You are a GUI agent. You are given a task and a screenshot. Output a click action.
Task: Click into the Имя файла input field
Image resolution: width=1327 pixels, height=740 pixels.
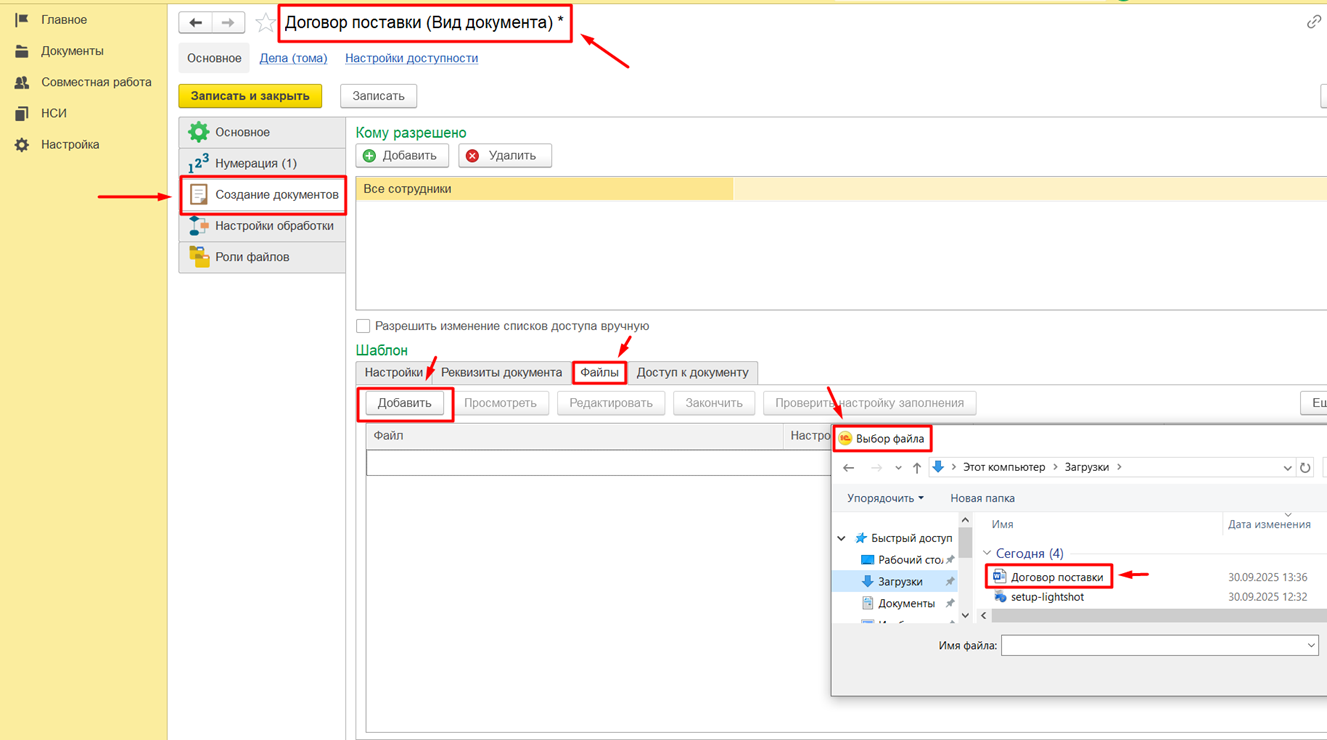tap(1151, 646)
